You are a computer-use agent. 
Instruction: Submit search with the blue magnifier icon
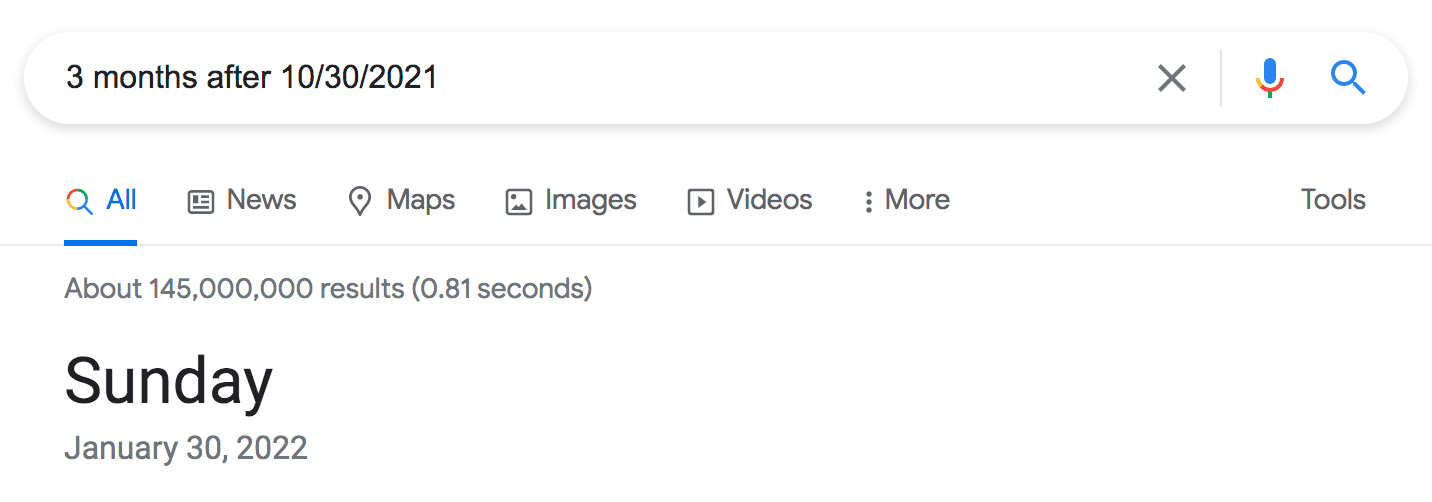(1348, 78)
